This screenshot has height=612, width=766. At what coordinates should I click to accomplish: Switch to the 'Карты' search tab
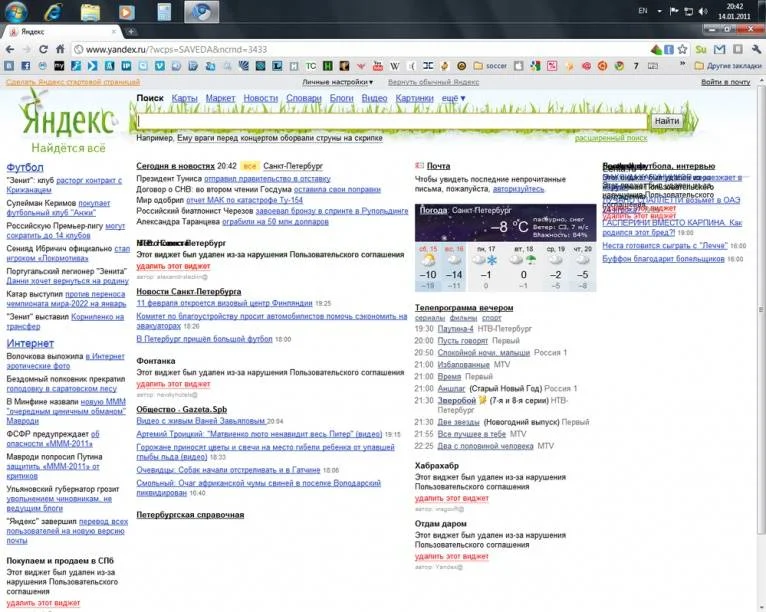pyautogui.click(x=185, y=98)
